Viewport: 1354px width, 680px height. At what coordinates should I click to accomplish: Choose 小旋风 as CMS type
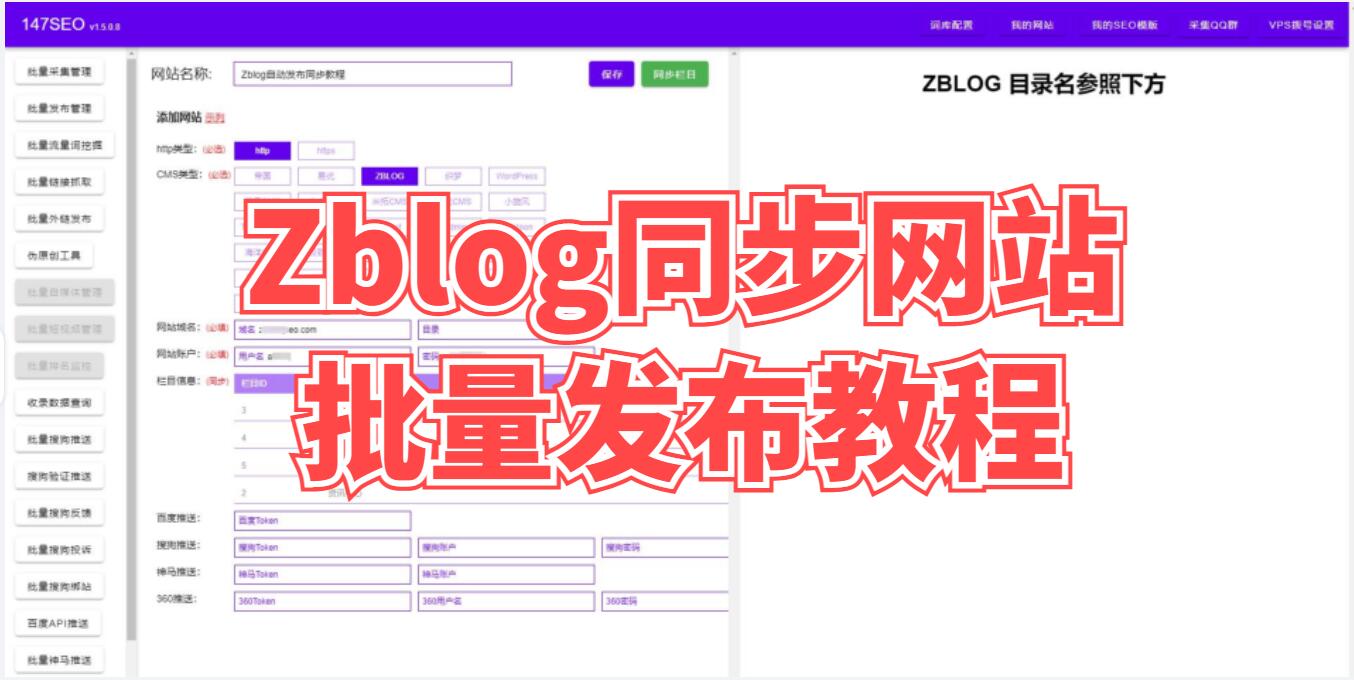pyautogui.click(x=517, y=201)
